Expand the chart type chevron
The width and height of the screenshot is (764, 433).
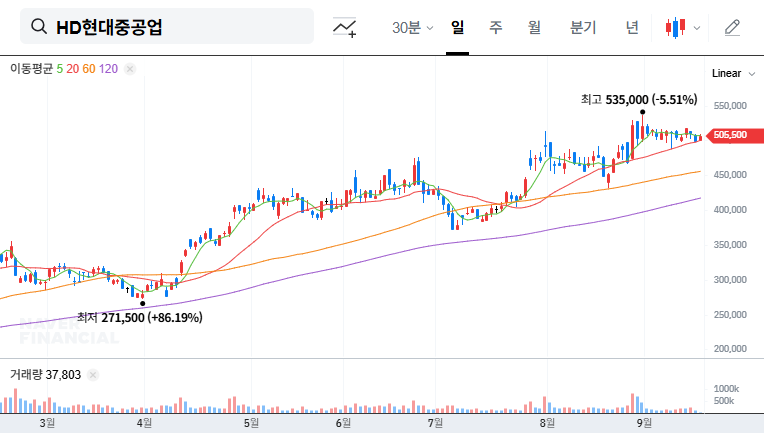(x=697, y=28)
